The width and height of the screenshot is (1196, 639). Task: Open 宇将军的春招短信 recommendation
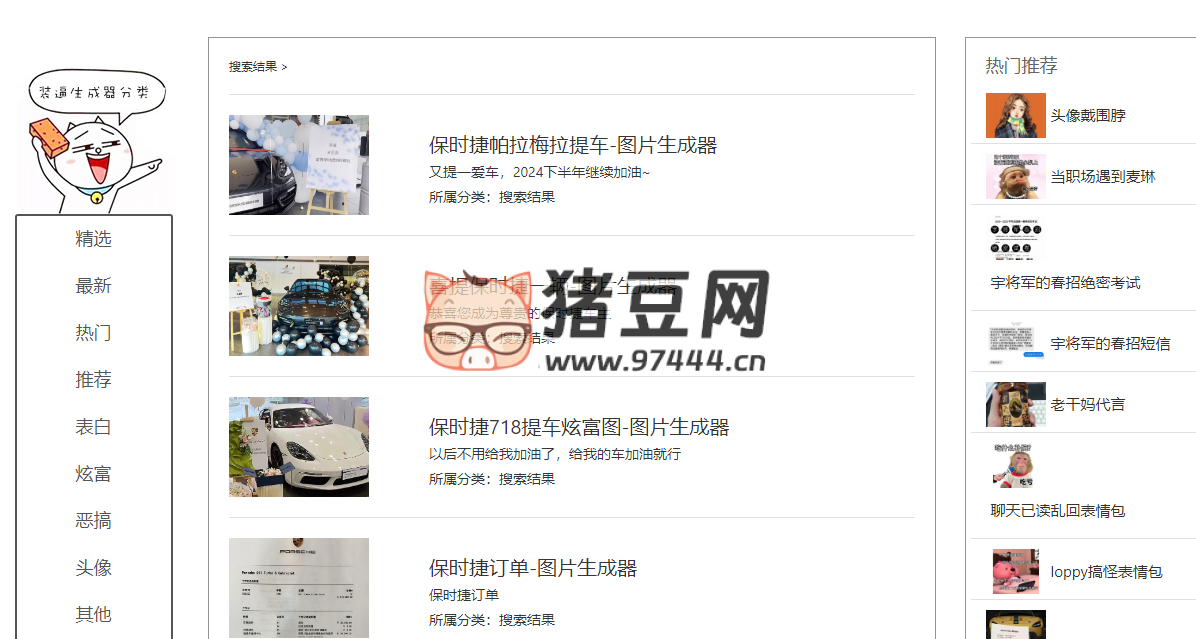coord(1110,344)
